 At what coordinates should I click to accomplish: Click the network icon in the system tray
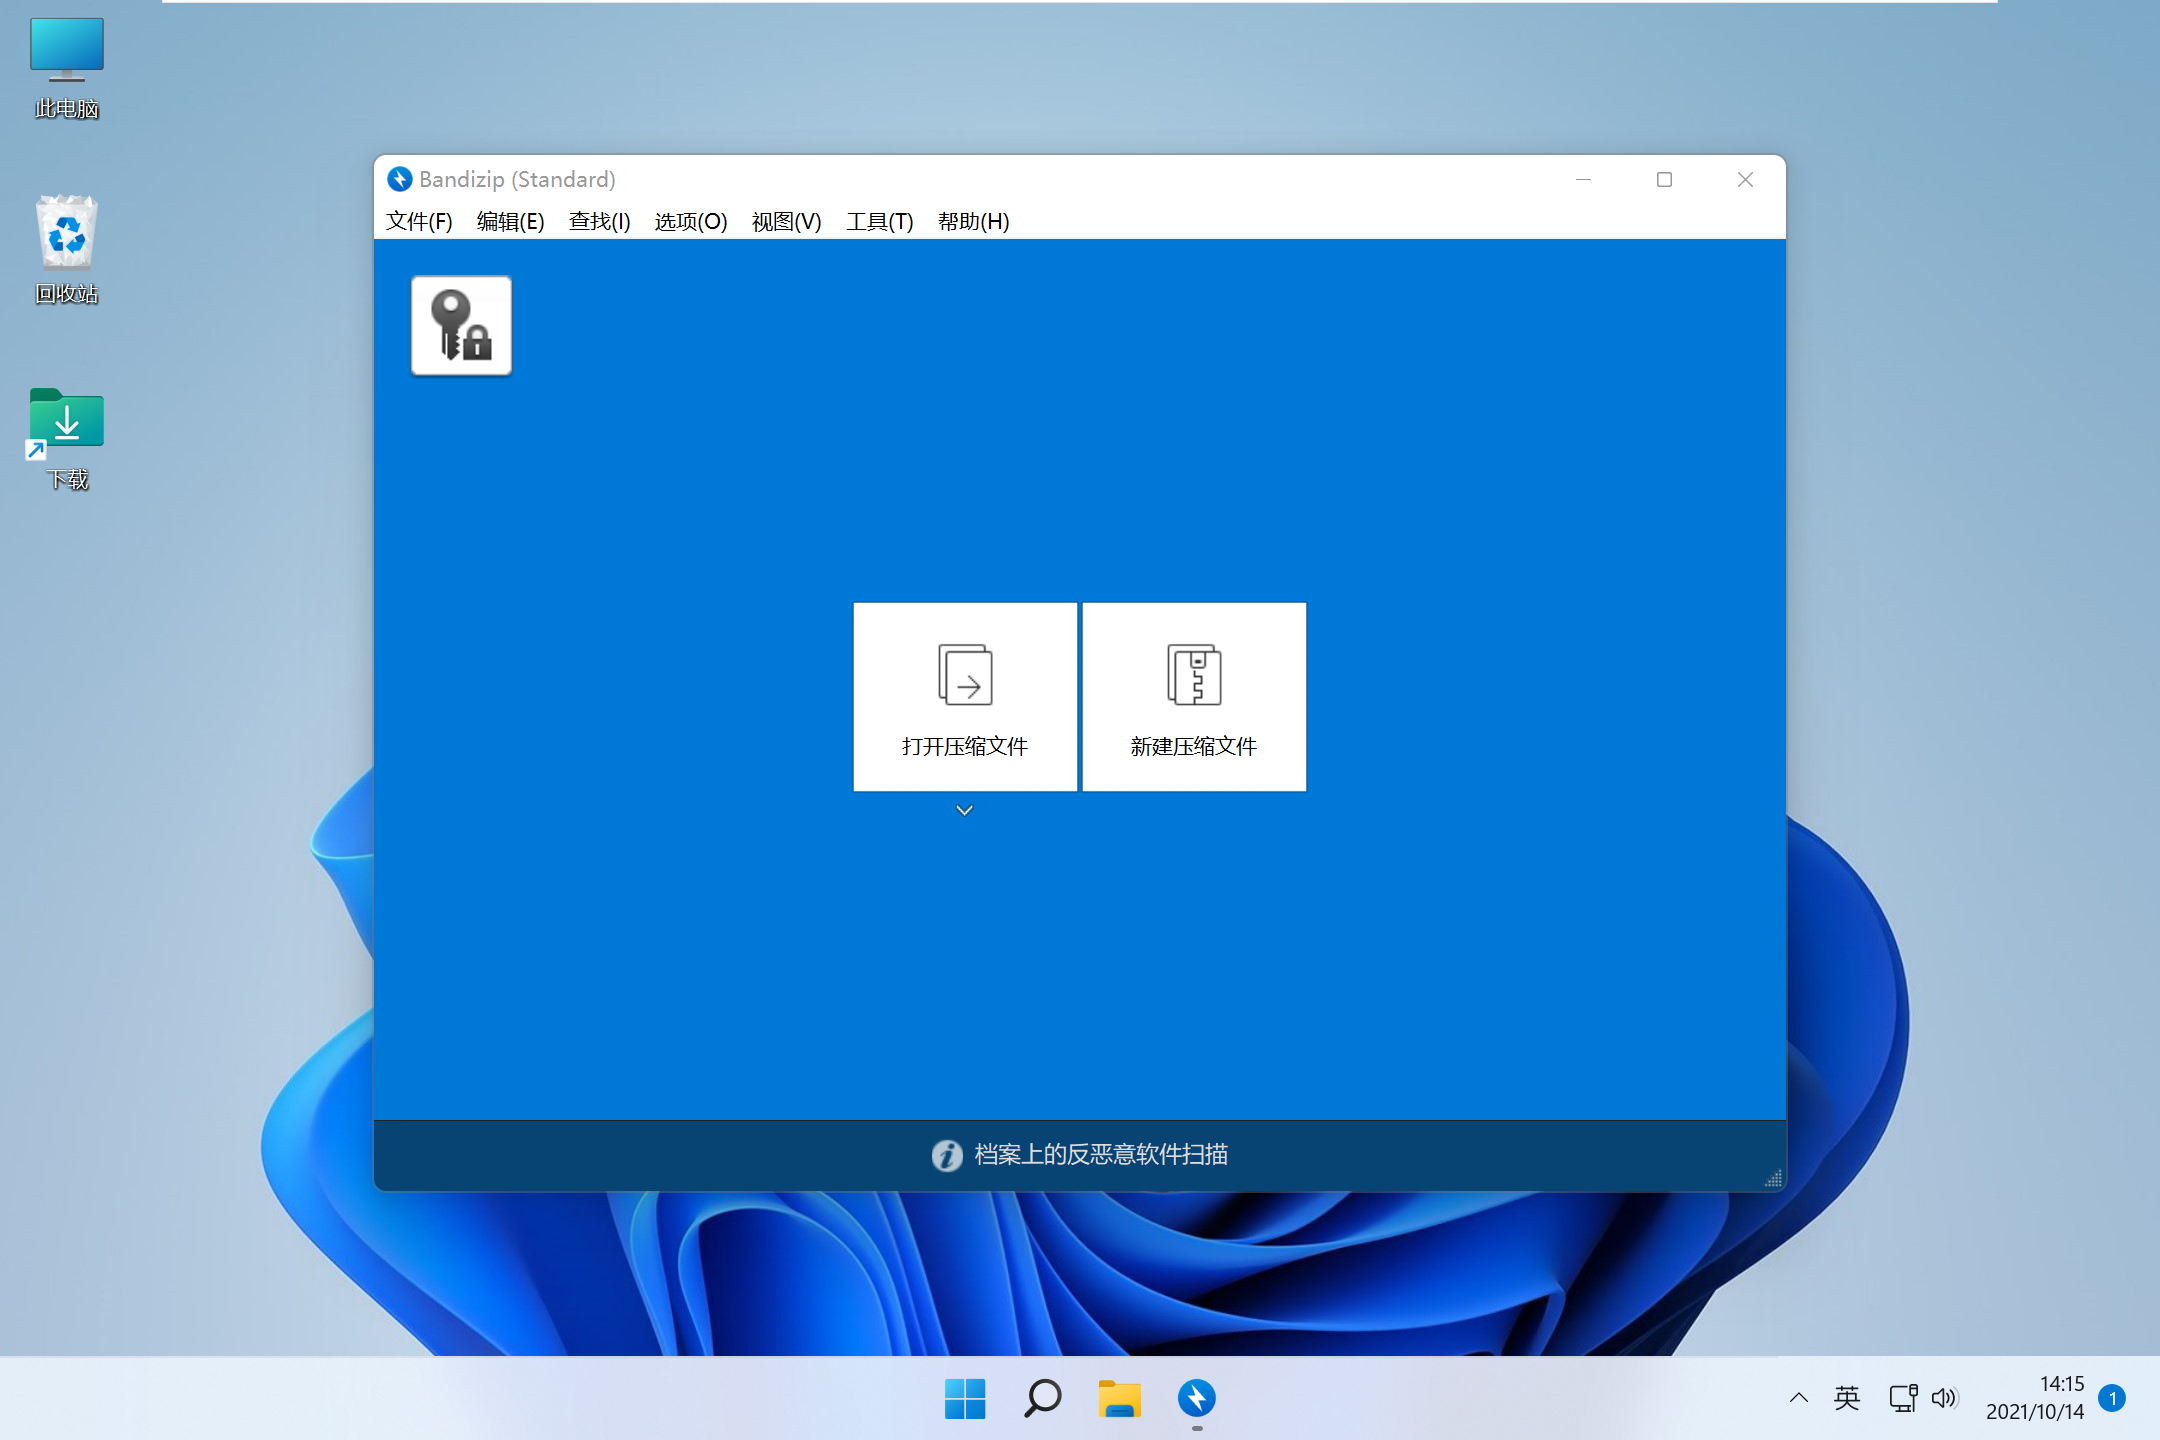(x=1901, y=1398)
